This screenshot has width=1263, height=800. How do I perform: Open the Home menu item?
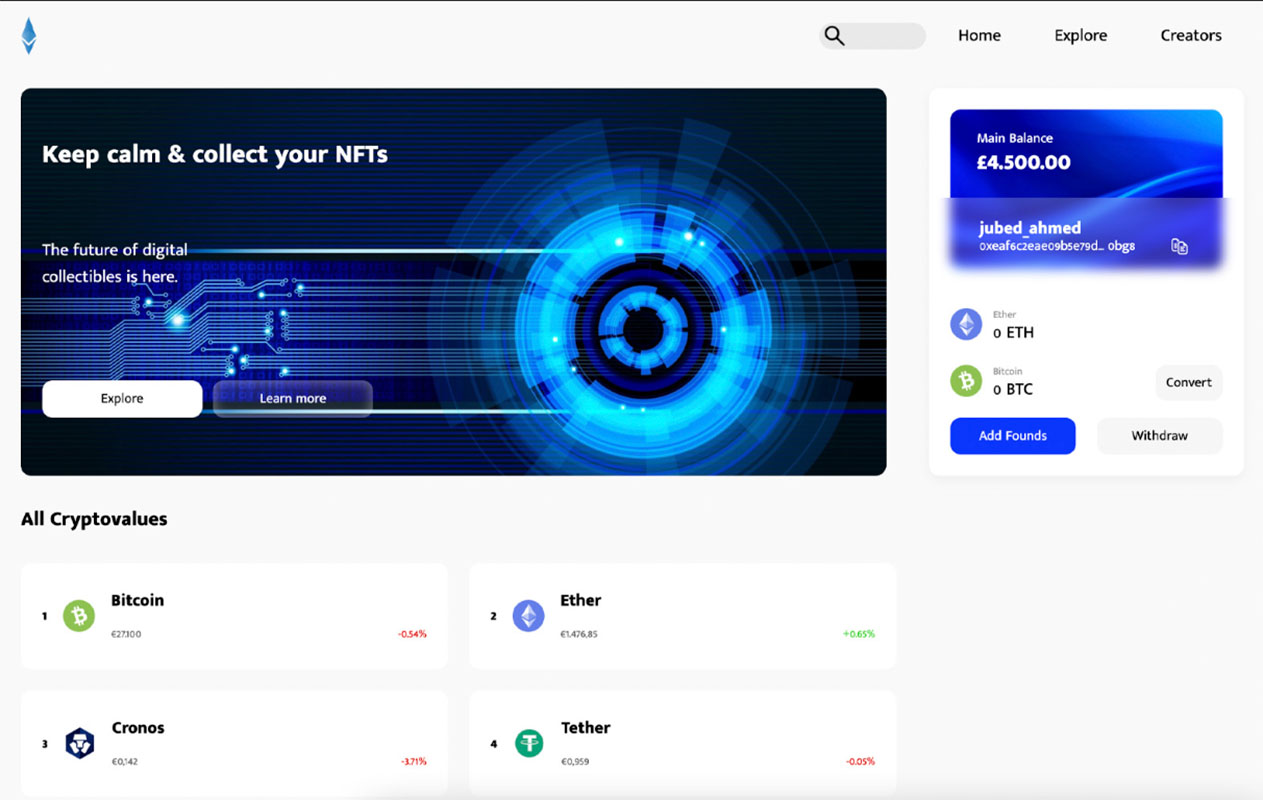tap(979, 36)
